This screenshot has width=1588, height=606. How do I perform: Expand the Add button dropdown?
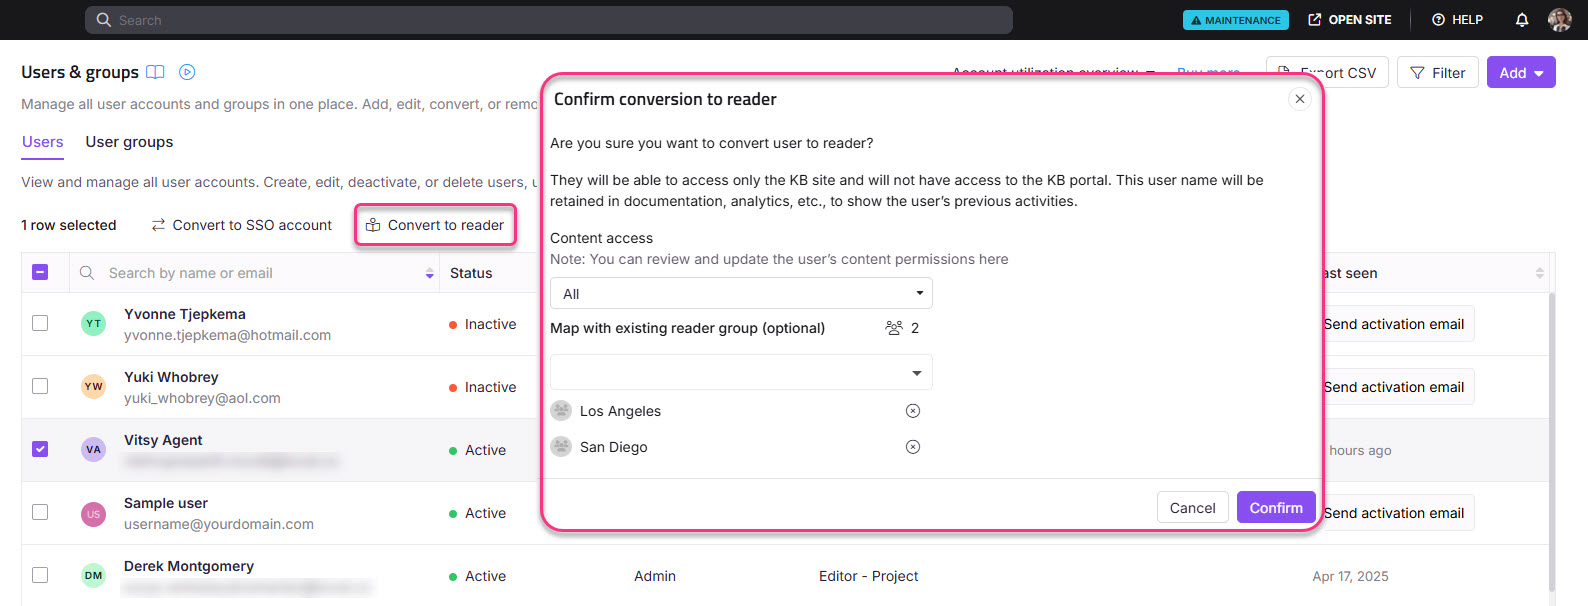(x=1521, y=72)
